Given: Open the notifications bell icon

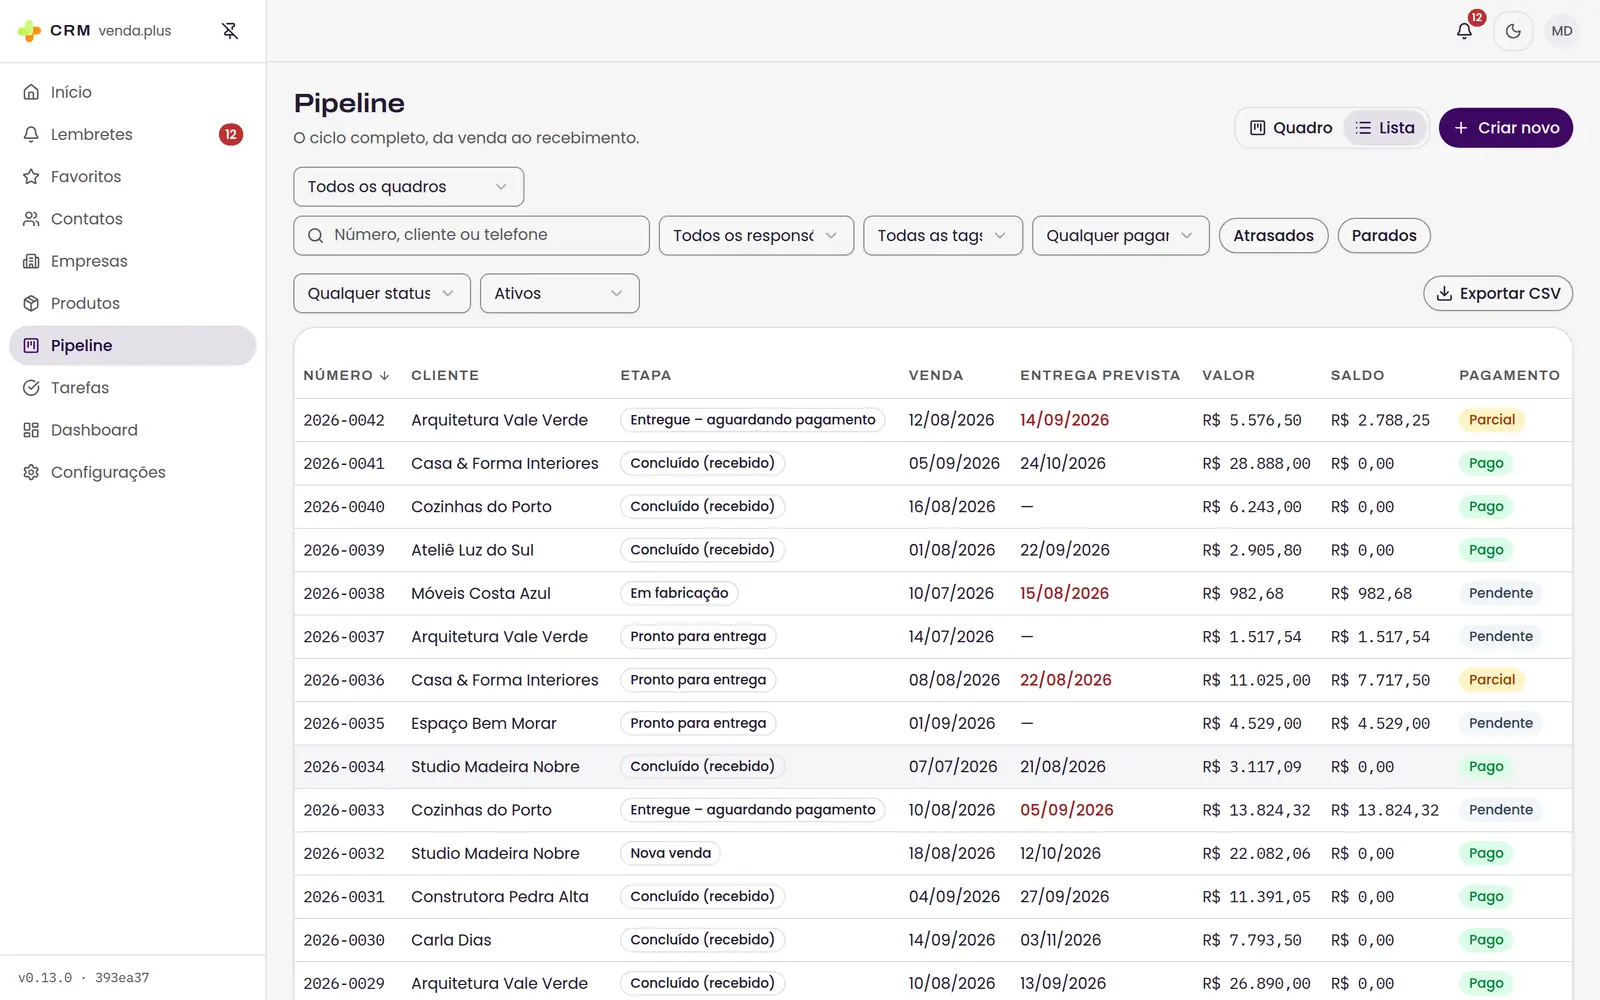Looking at the screenshot, I should (x=1464, y=31).
